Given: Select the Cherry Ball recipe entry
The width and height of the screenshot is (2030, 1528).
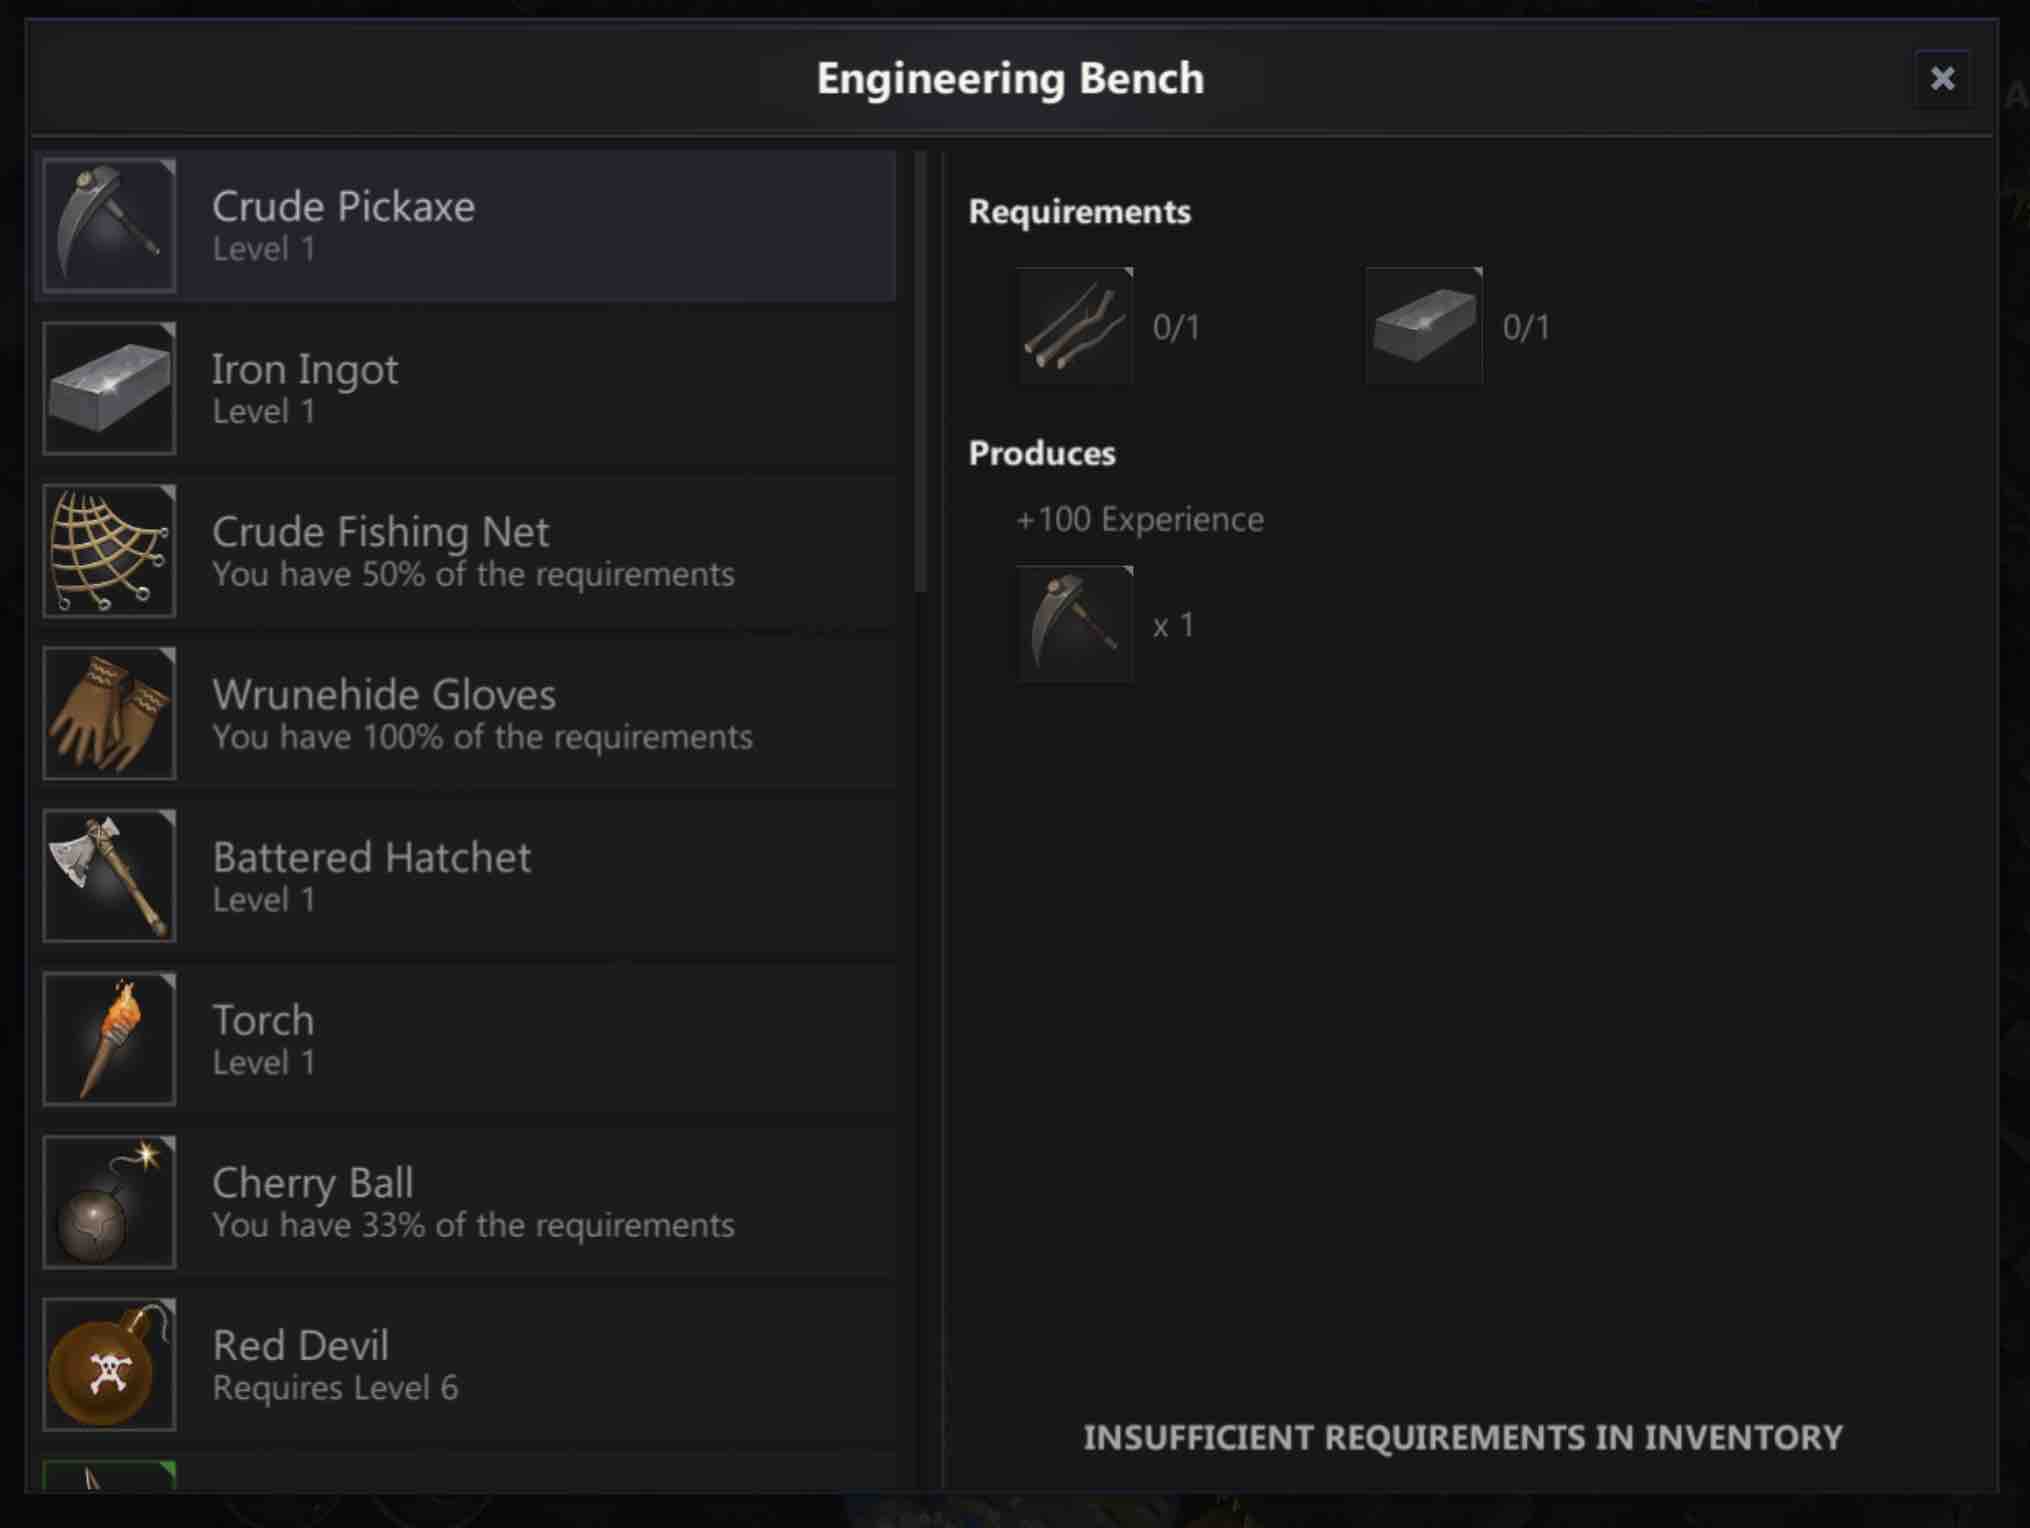Looking at the screenshot, I should (468, 1203).
